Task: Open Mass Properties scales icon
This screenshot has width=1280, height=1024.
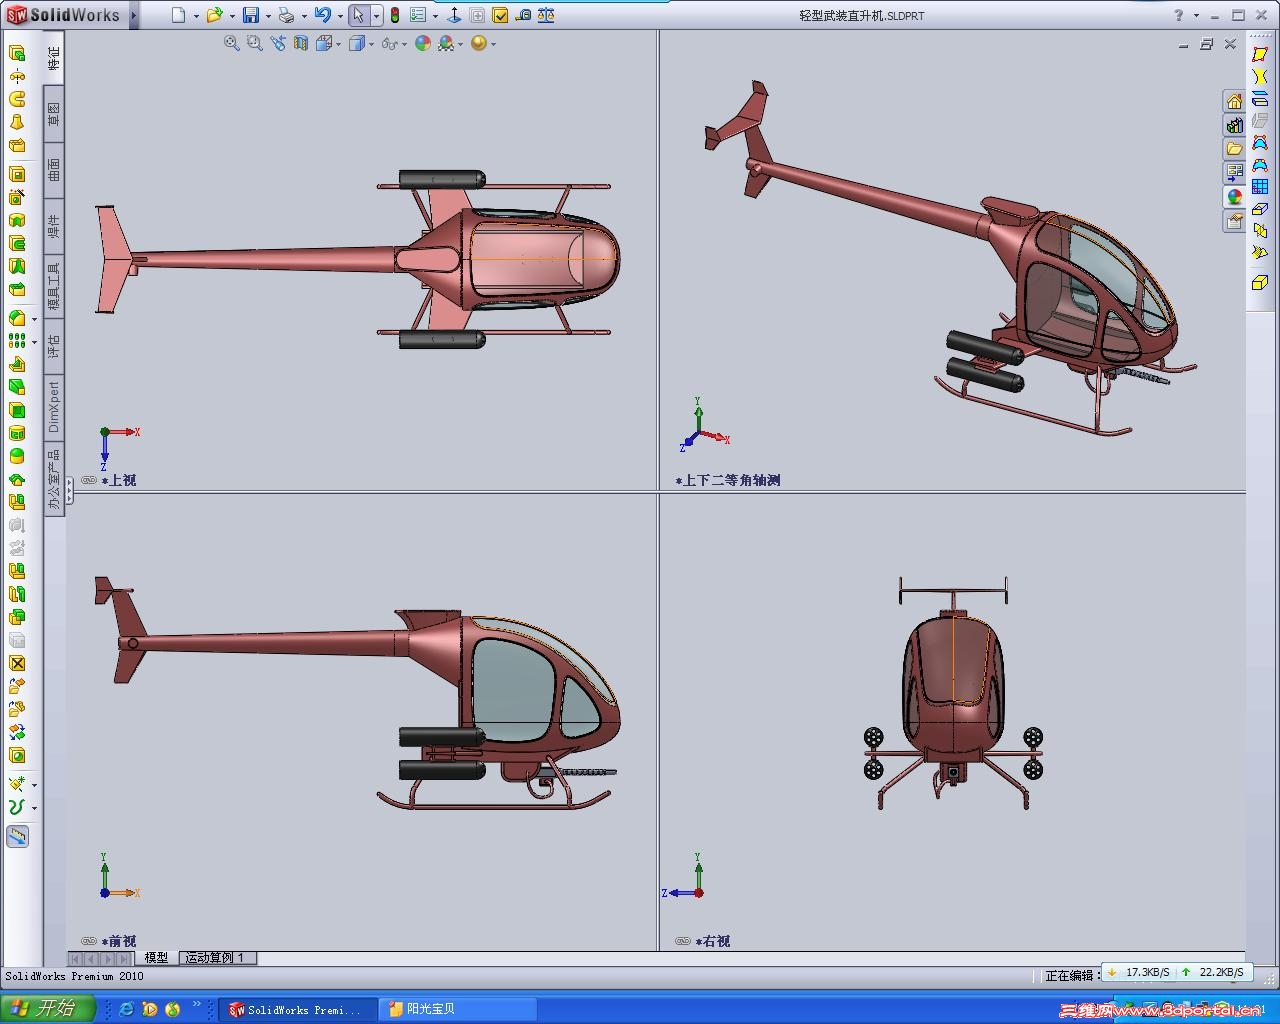Action: pos(546,15)
